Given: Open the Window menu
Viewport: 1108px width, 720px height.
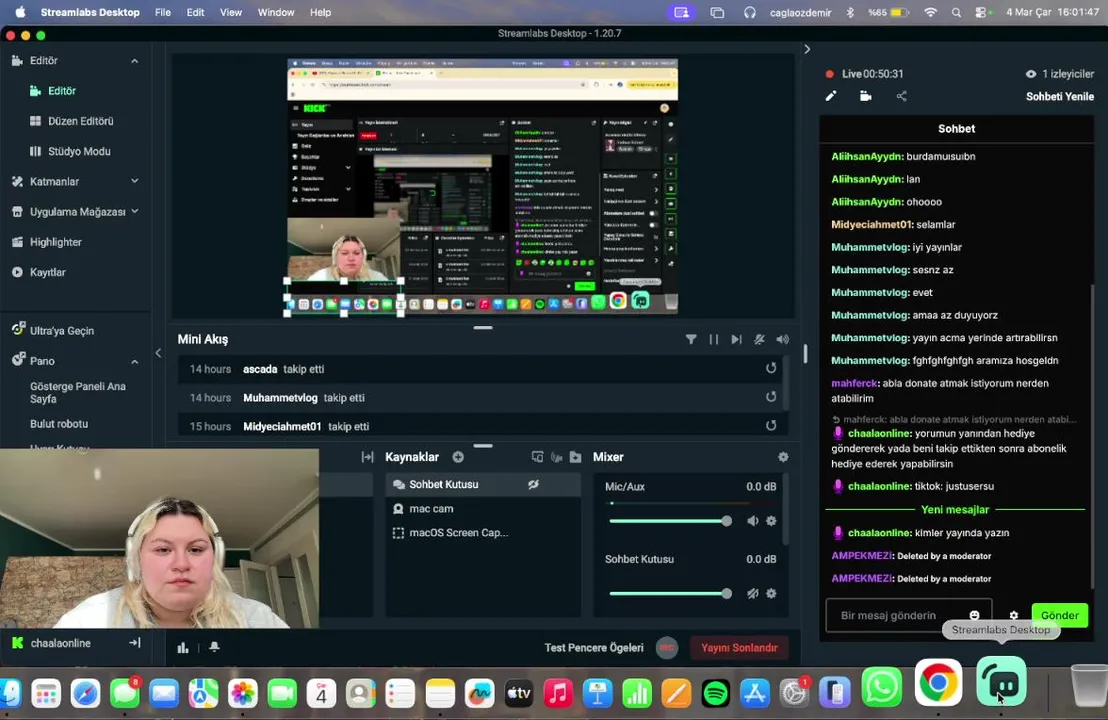Looking at the screenshot, I should (x=276, y=12).
